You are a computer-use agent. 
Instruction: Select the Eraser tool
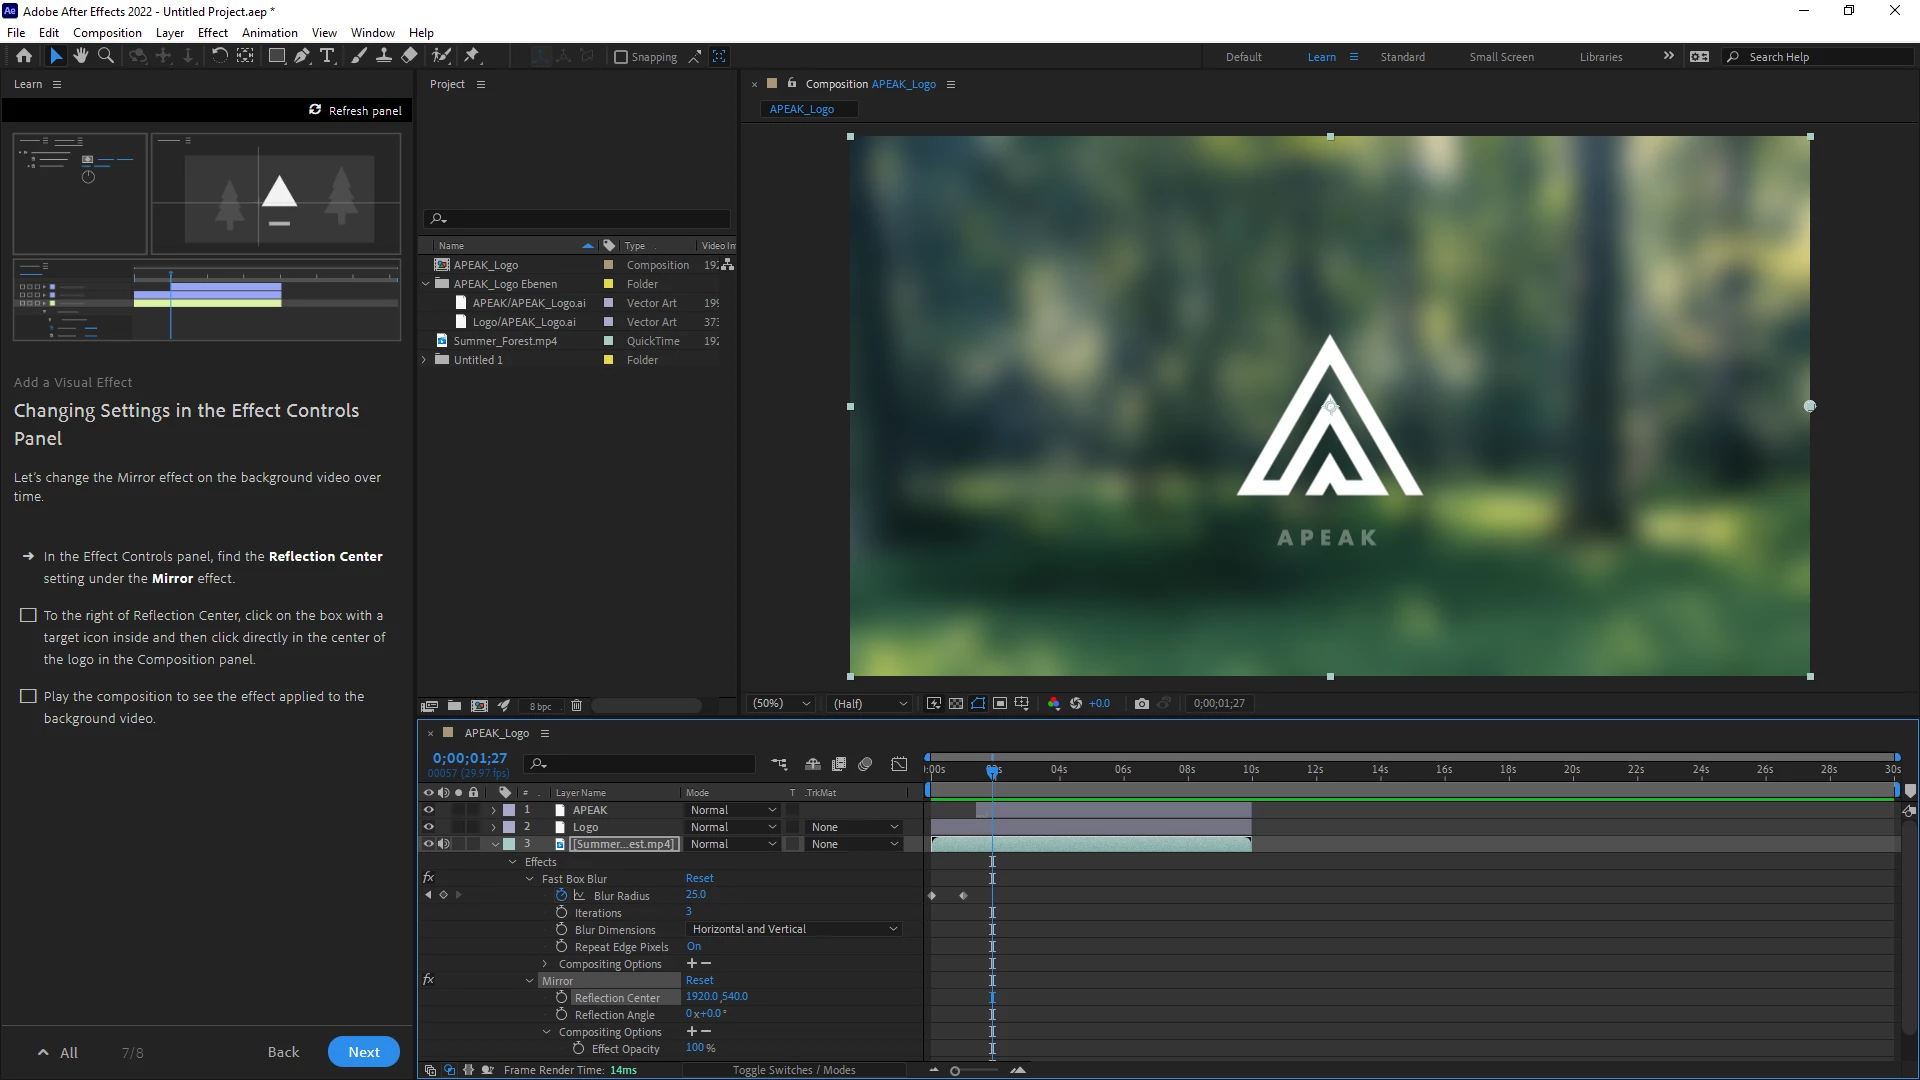409,56
